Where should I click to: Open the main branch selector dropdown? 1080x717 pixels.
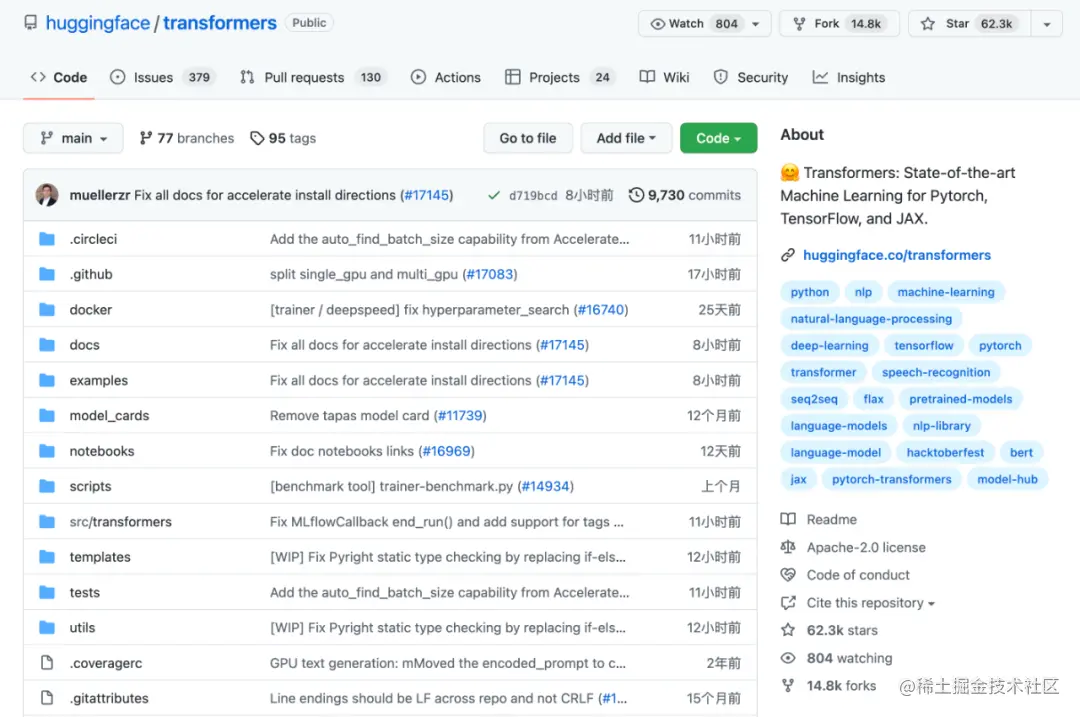click(x=73, y=138)
